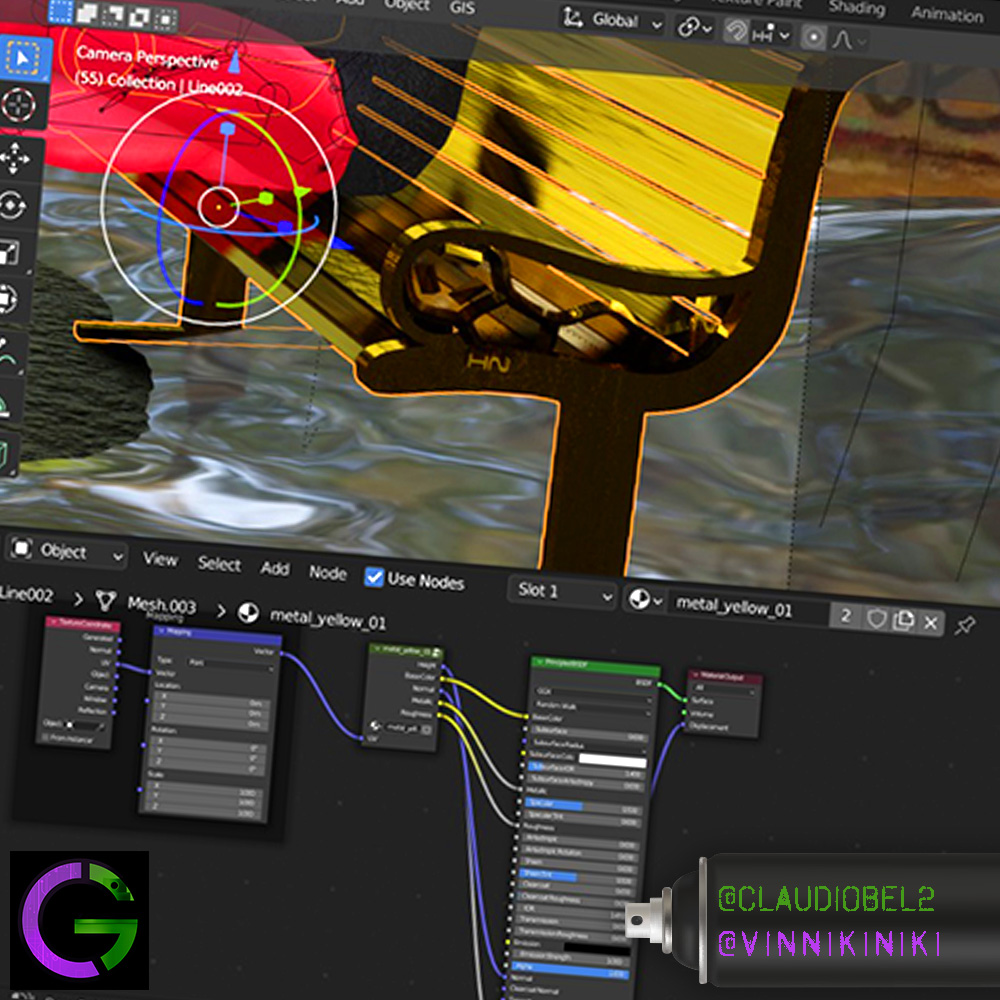1000x1000 pixels.
Task: Create a new material copy
Action: (904, 620)
